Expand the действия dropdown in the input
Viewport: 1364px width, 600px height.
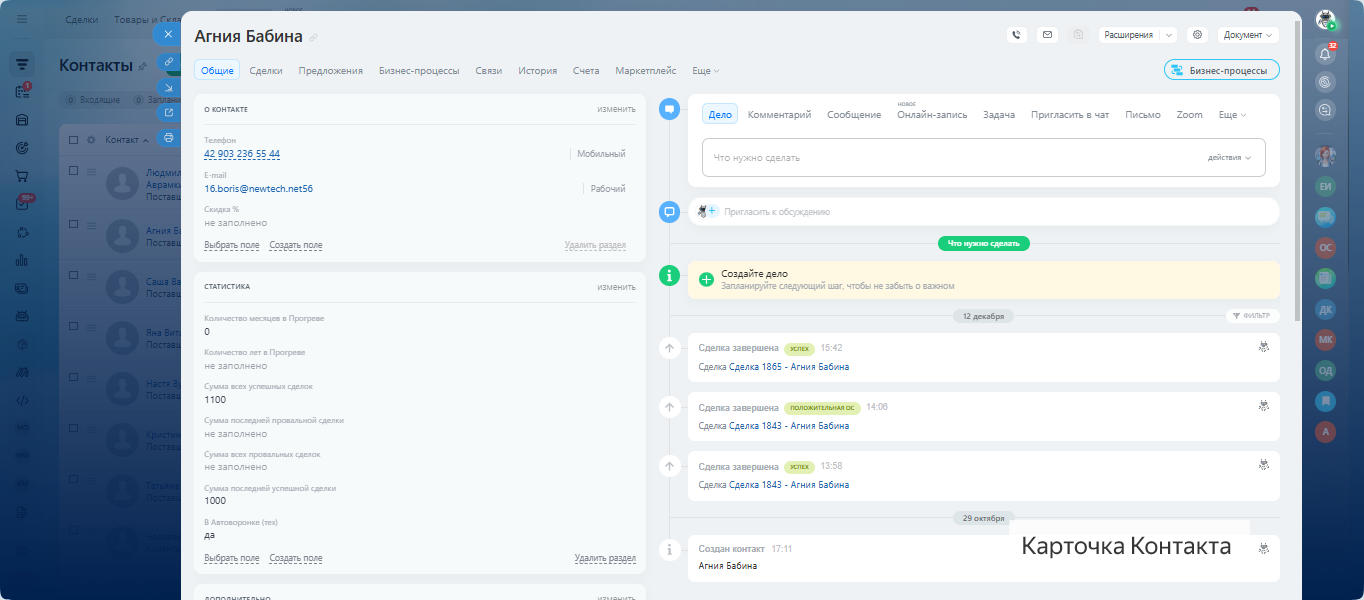pyautogui.click(x=1229, y=158)
